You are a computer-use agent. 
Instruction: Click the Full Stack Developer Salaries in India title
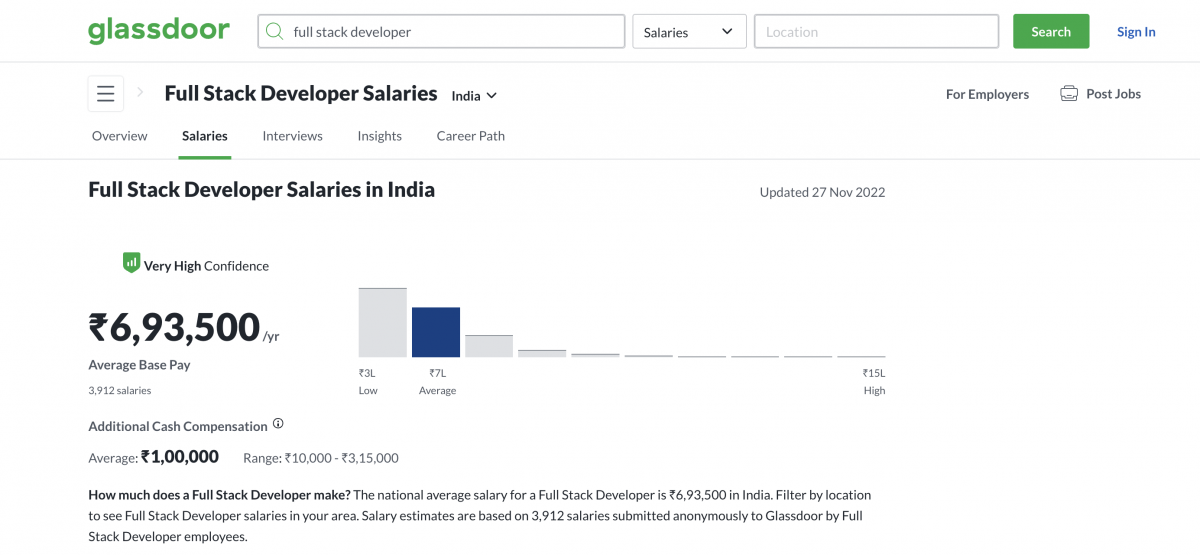(262, 190)
